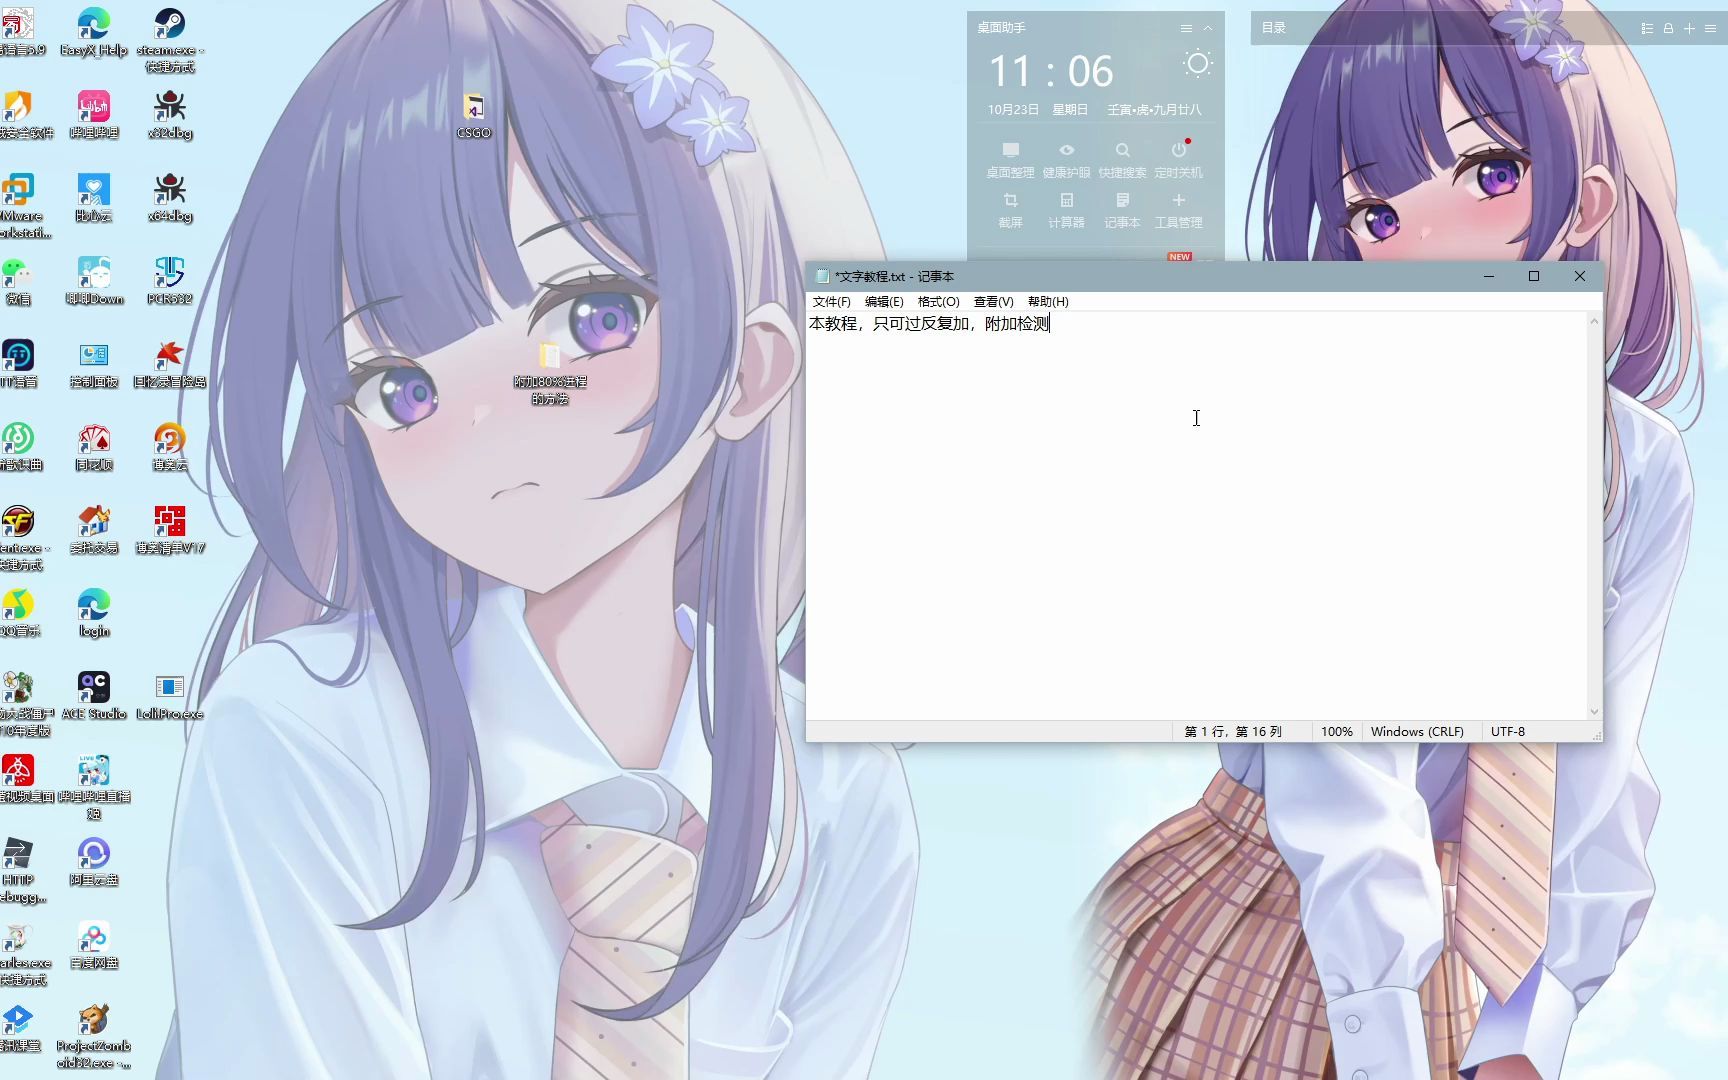Click 截屏 screenshot tool in the desktop assistant

coord(1010,210)
